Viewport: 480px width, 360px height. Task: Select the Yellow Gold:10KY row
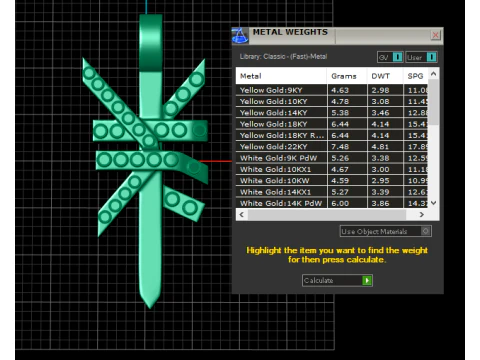coord(332,101)
